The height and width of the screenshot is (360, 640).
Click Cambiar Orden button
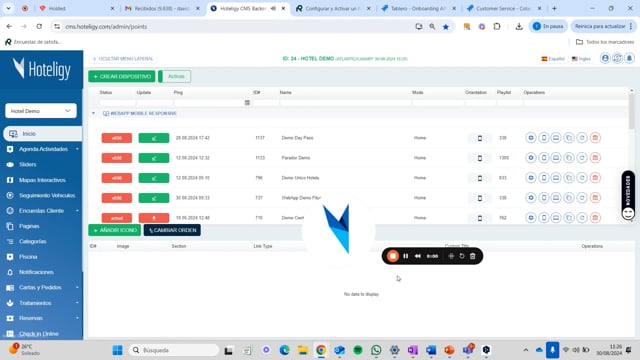172,230
